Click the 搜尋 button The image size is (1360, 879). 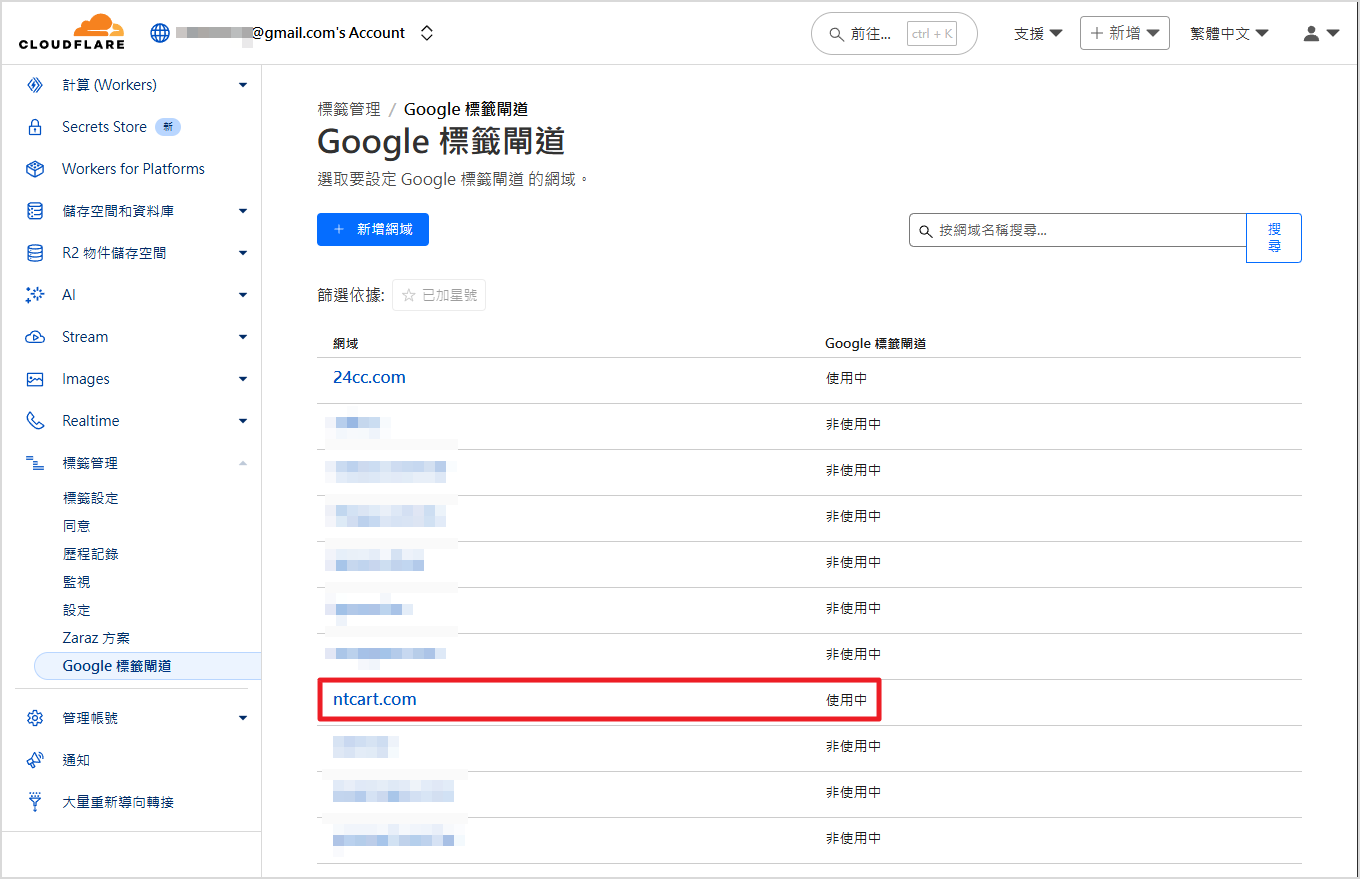point(1274,238)
